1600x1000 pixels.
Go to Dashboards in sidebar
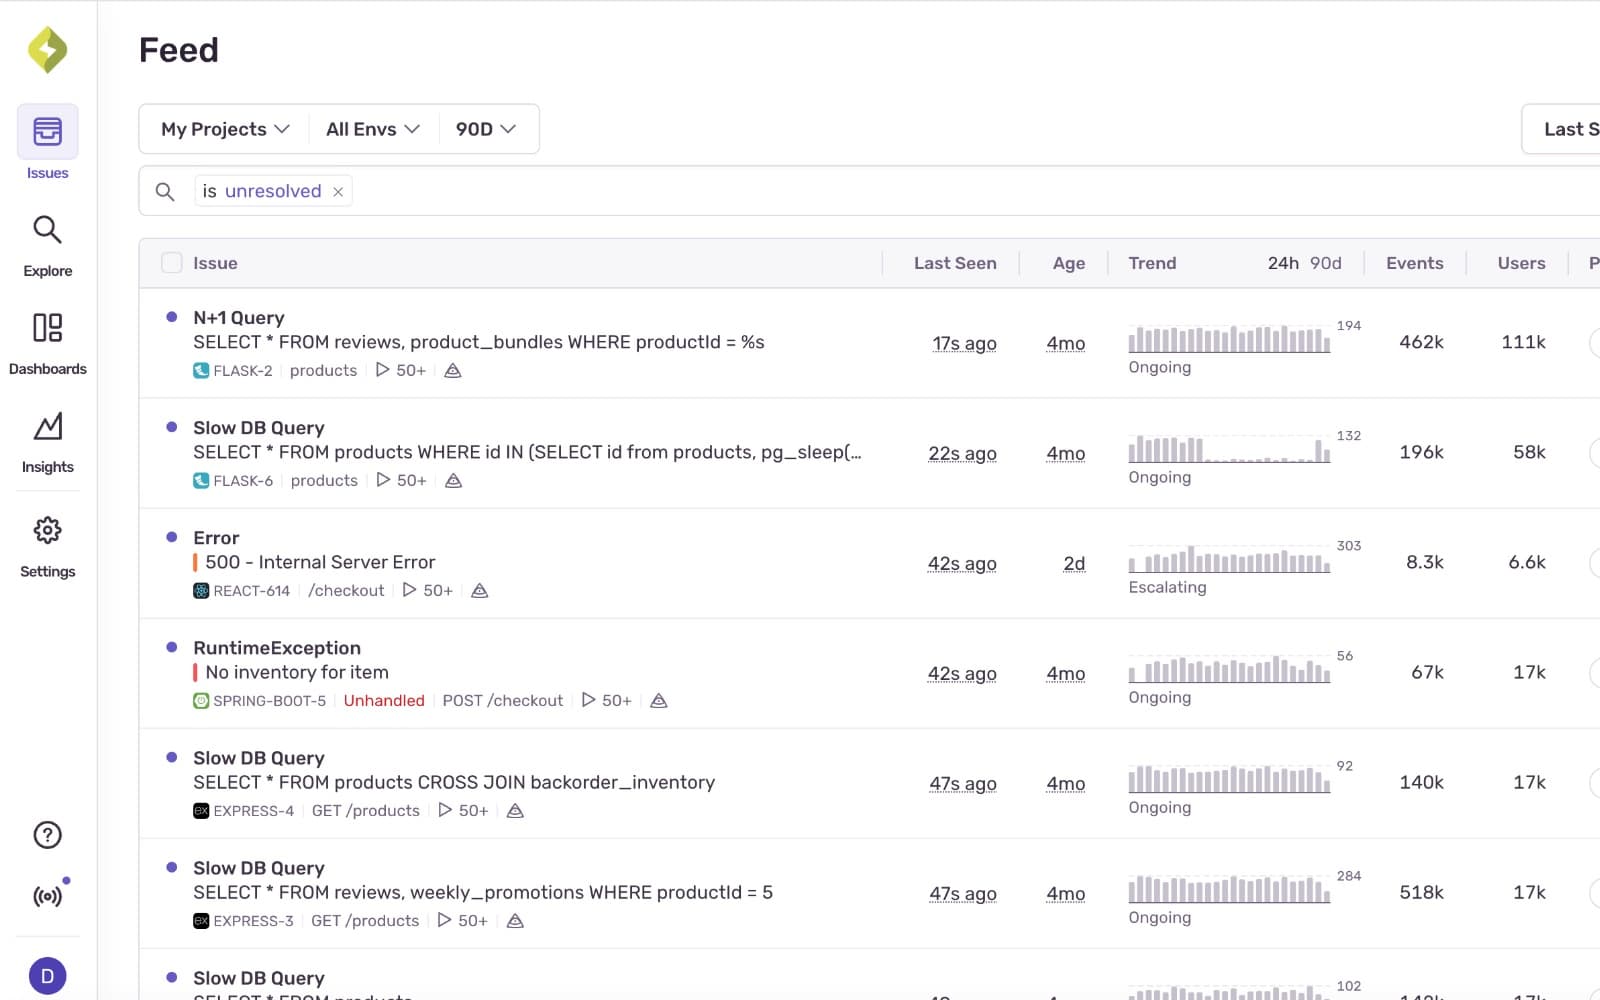tap(47, 344)
